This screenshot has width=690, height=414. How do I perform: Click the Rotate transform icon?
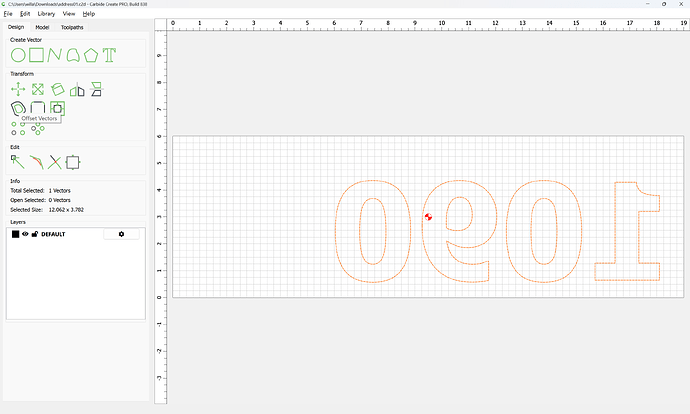click(x=57, y=89)
